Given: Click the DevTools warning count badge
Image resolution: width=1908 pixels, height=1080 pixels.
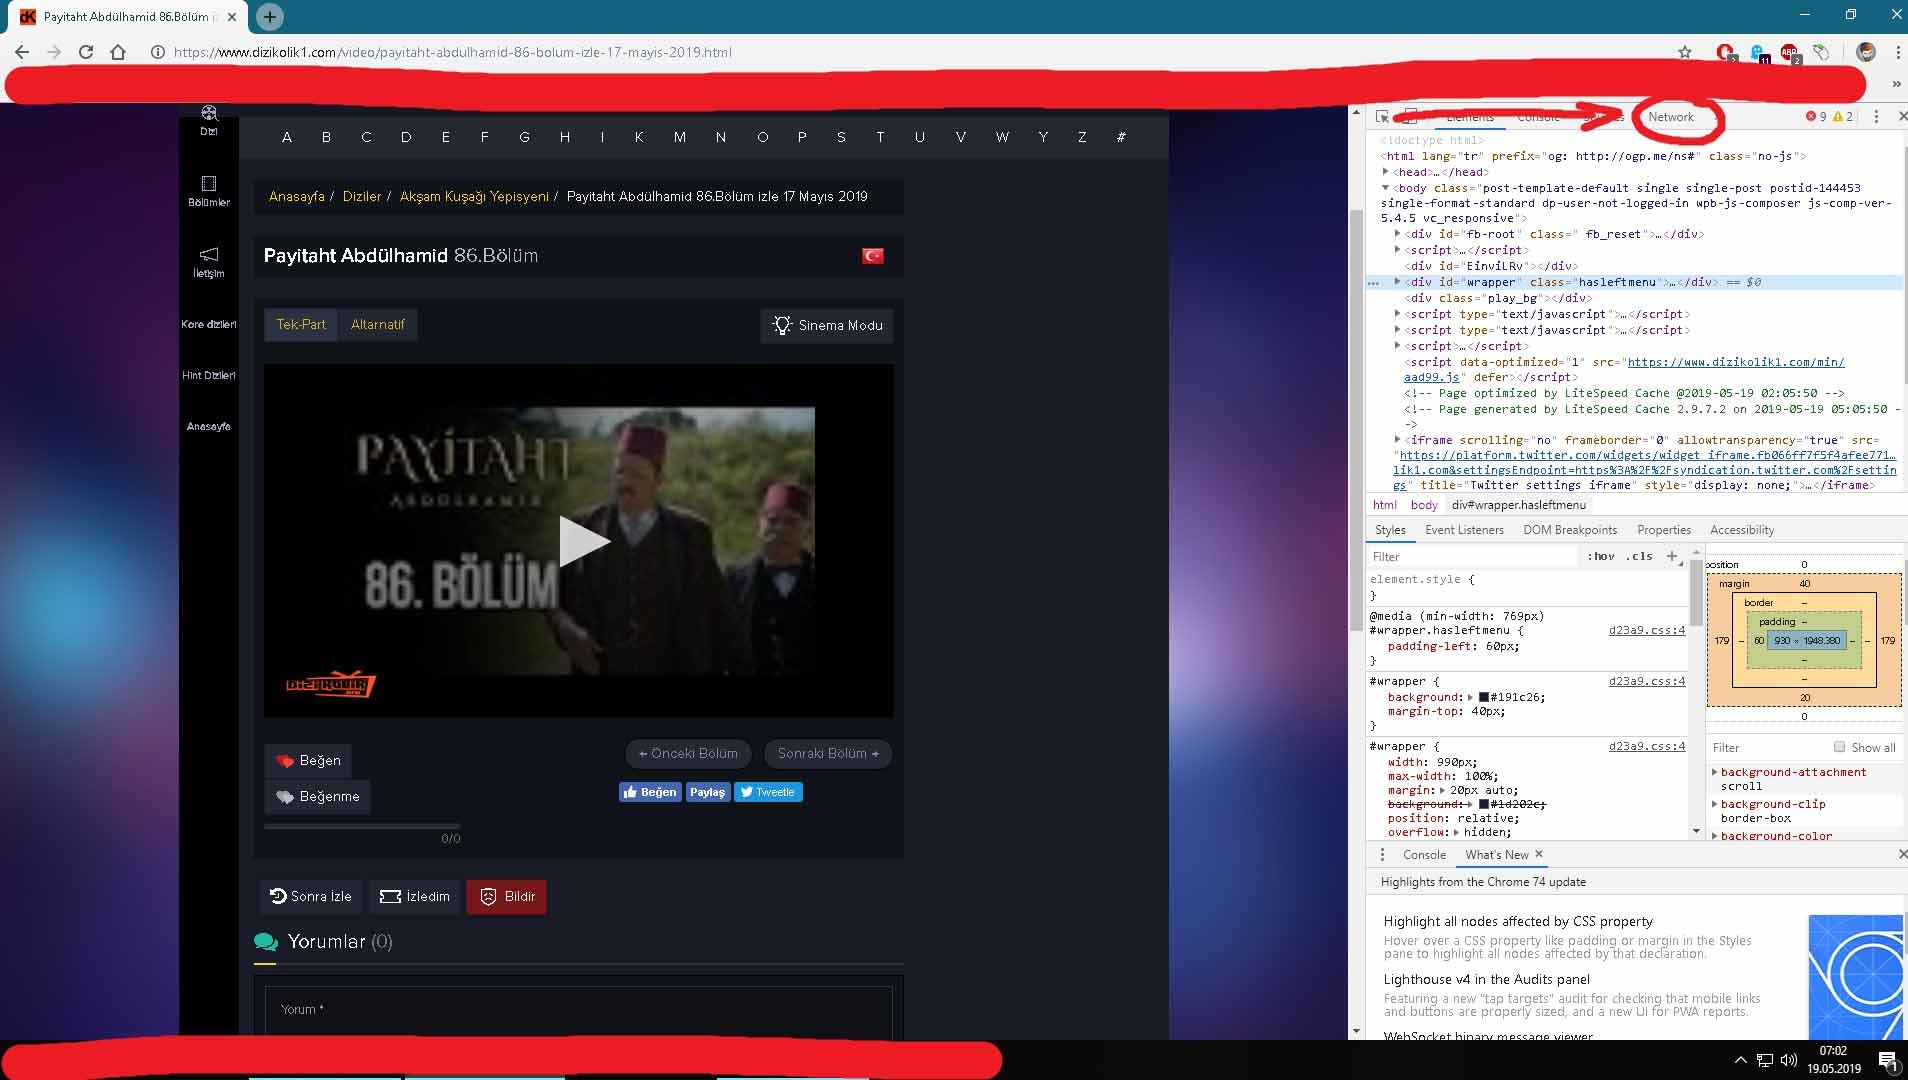Looking at the screenshot, I should coord(1843,117).
